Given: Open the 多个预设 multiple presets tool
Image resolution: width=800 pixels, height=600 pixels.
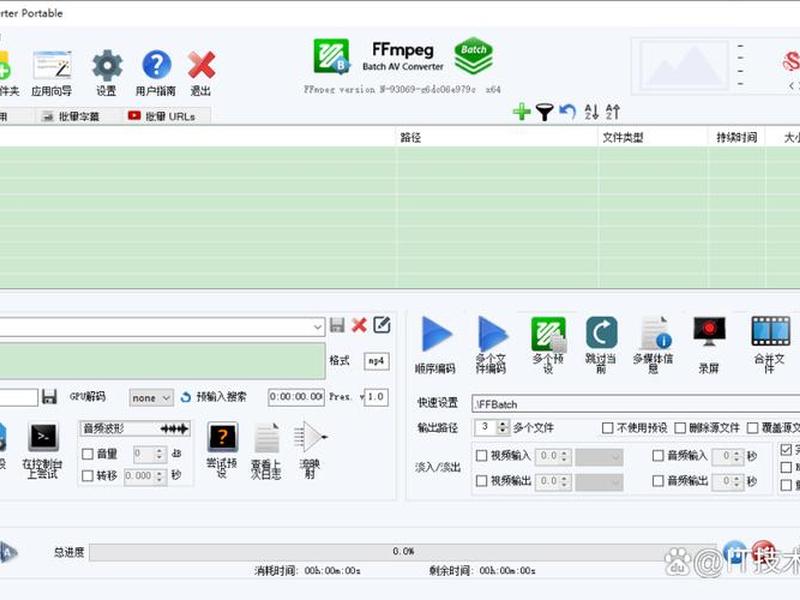Looking at the screenshot, I should pyautogui.click(x=548, y=345).
